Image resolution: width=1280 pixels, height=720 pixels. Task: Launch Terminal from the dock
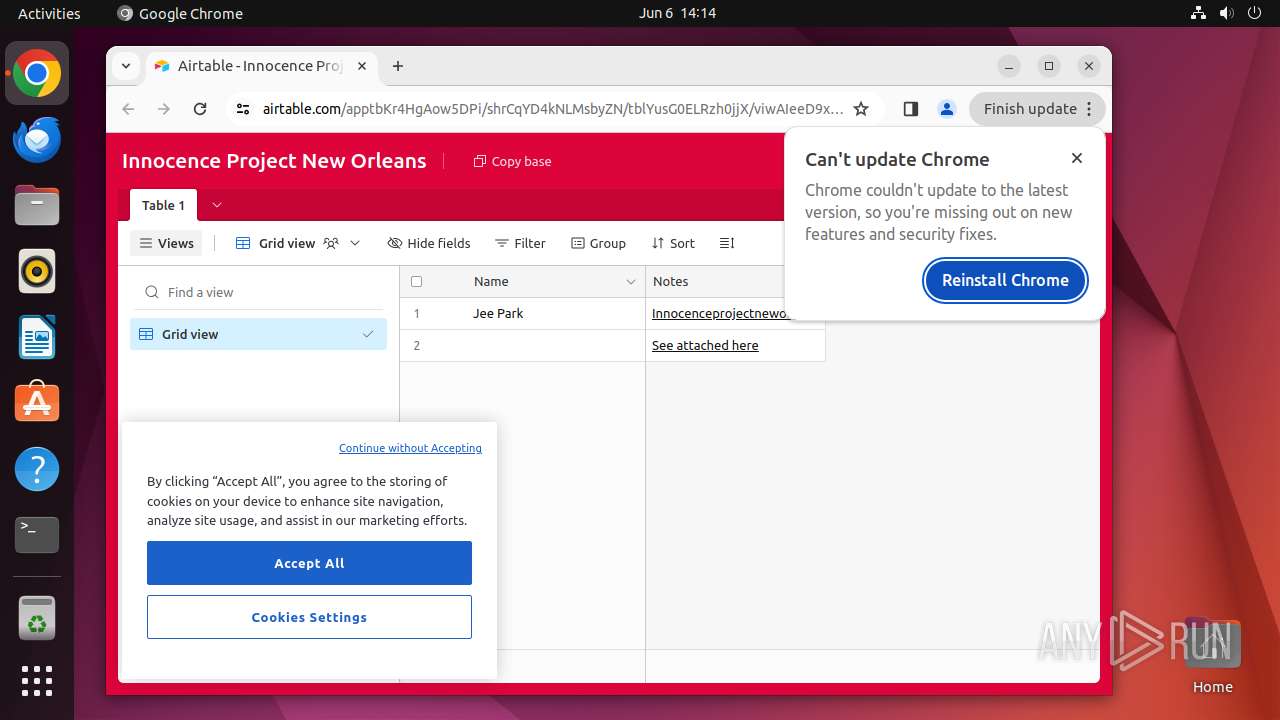click(37, 535)
